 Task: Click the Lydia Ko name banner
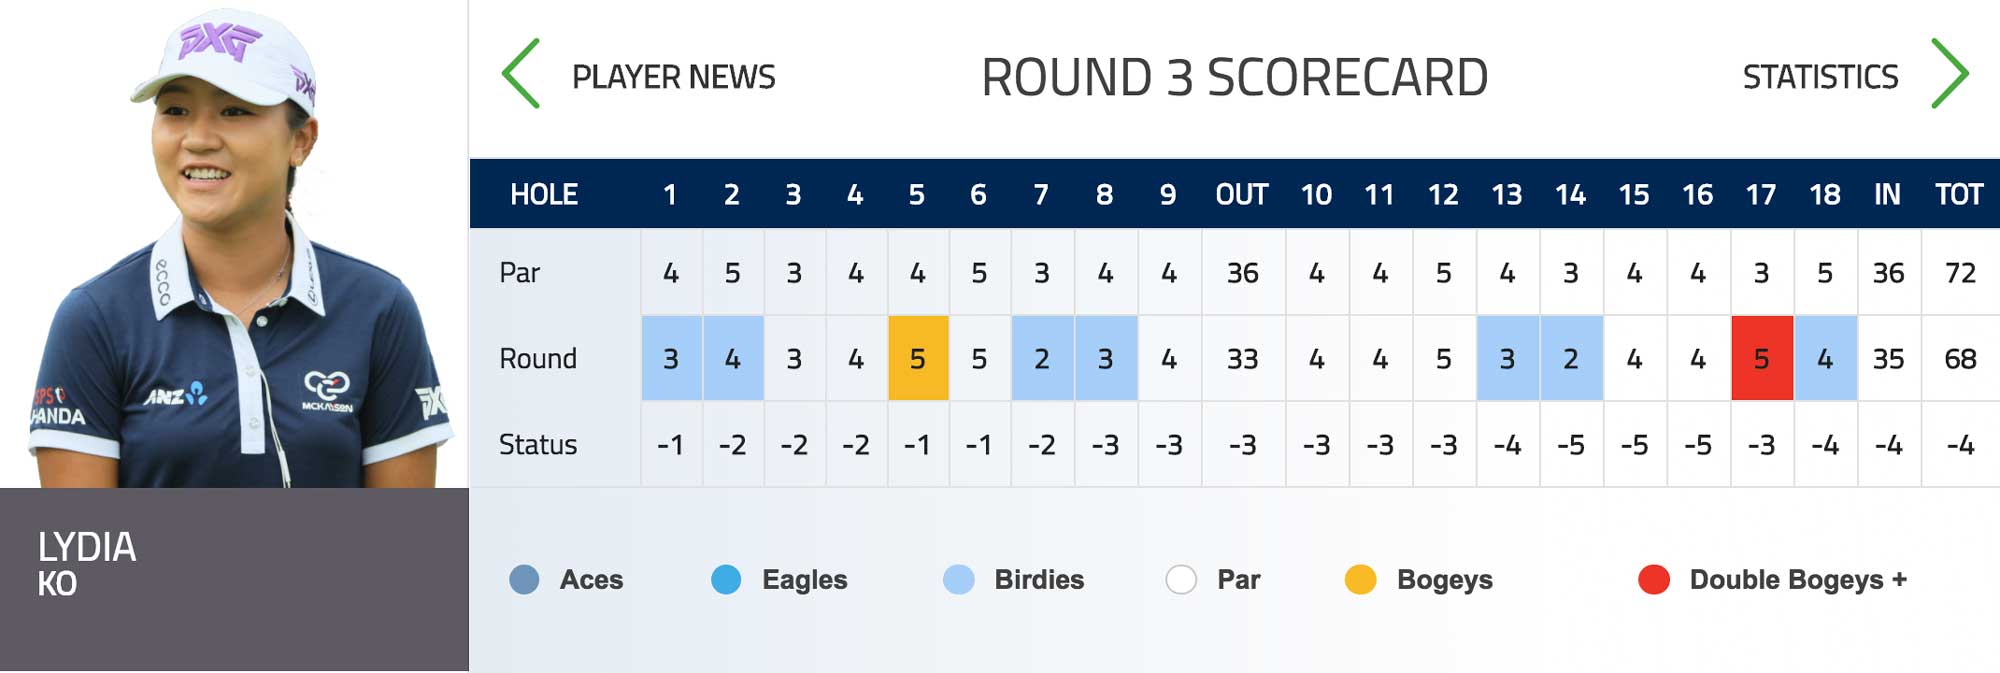(x=234, y=579)
